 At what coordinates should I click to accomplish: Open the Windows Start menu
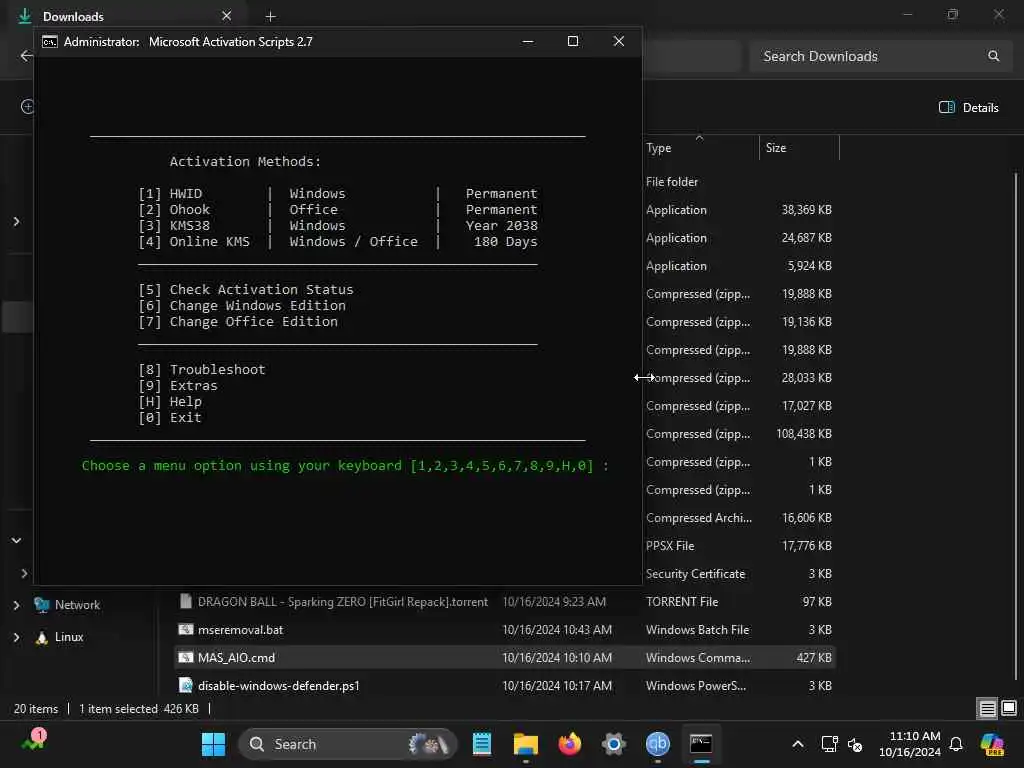(213, 744)
